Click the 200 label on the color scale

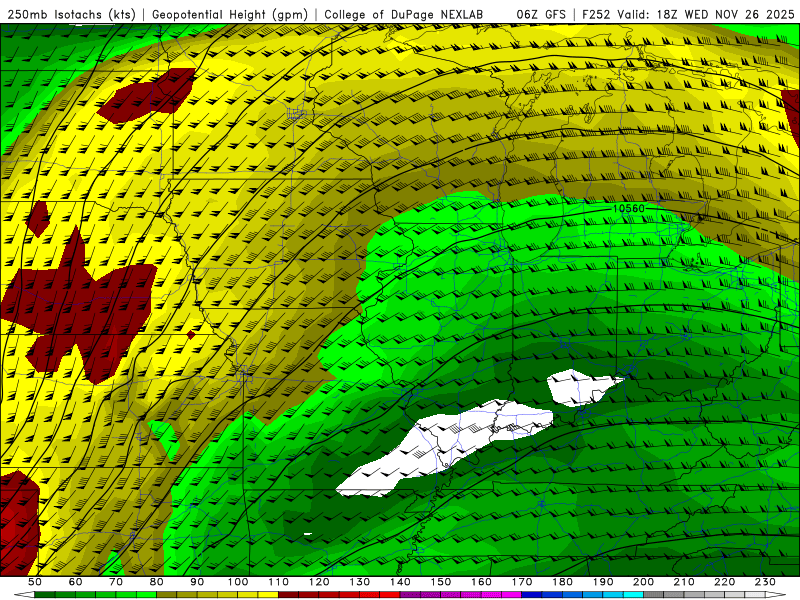coord(644,582)
